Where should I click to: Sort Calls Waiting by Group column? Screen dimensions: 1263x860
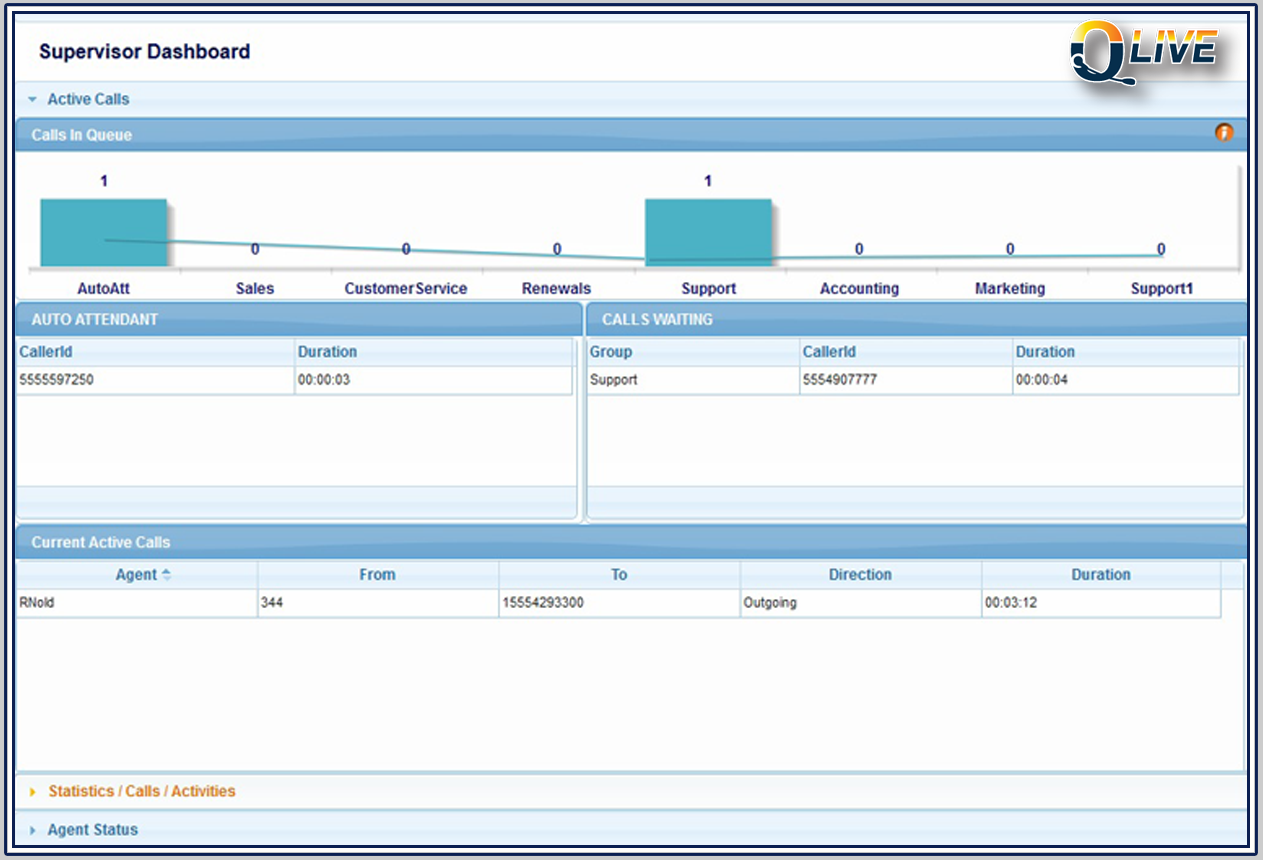(610, 352)
